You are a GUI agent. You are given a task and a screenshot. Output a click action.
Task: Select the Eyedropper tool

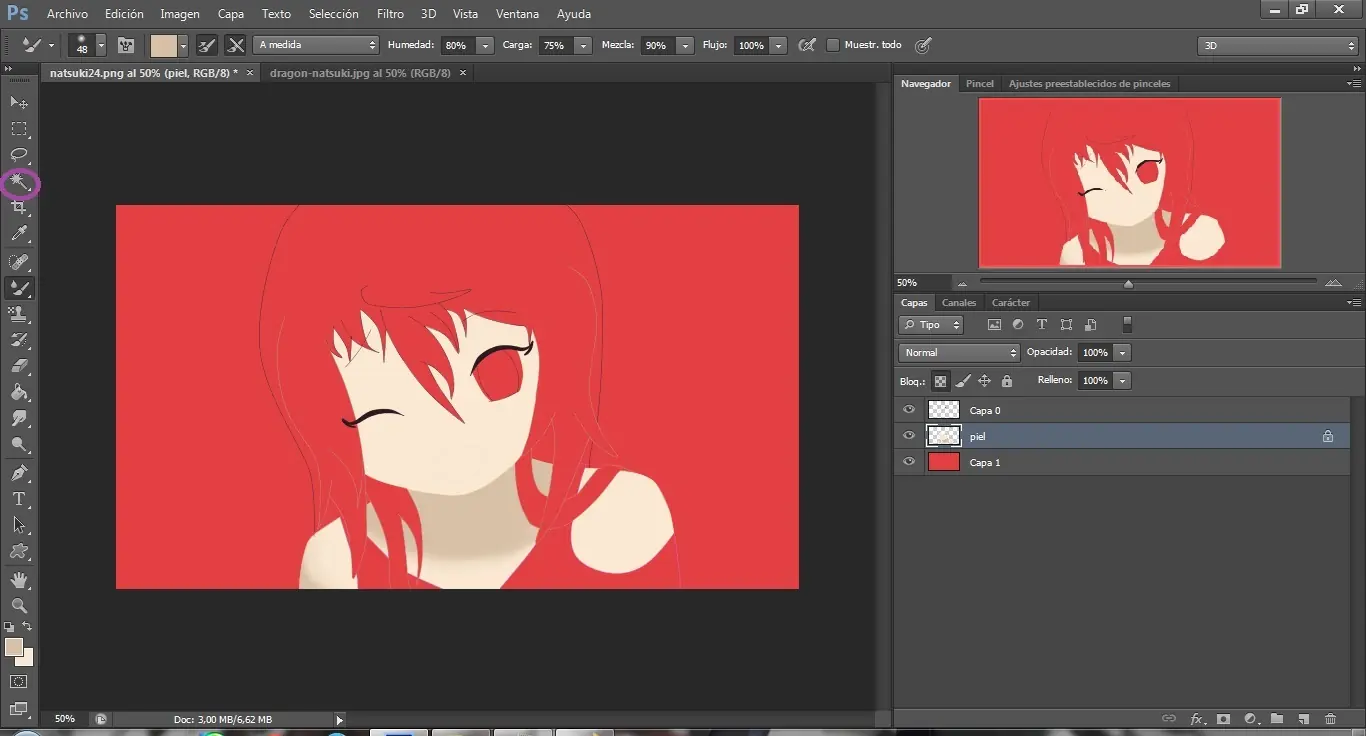pos(19,234)
